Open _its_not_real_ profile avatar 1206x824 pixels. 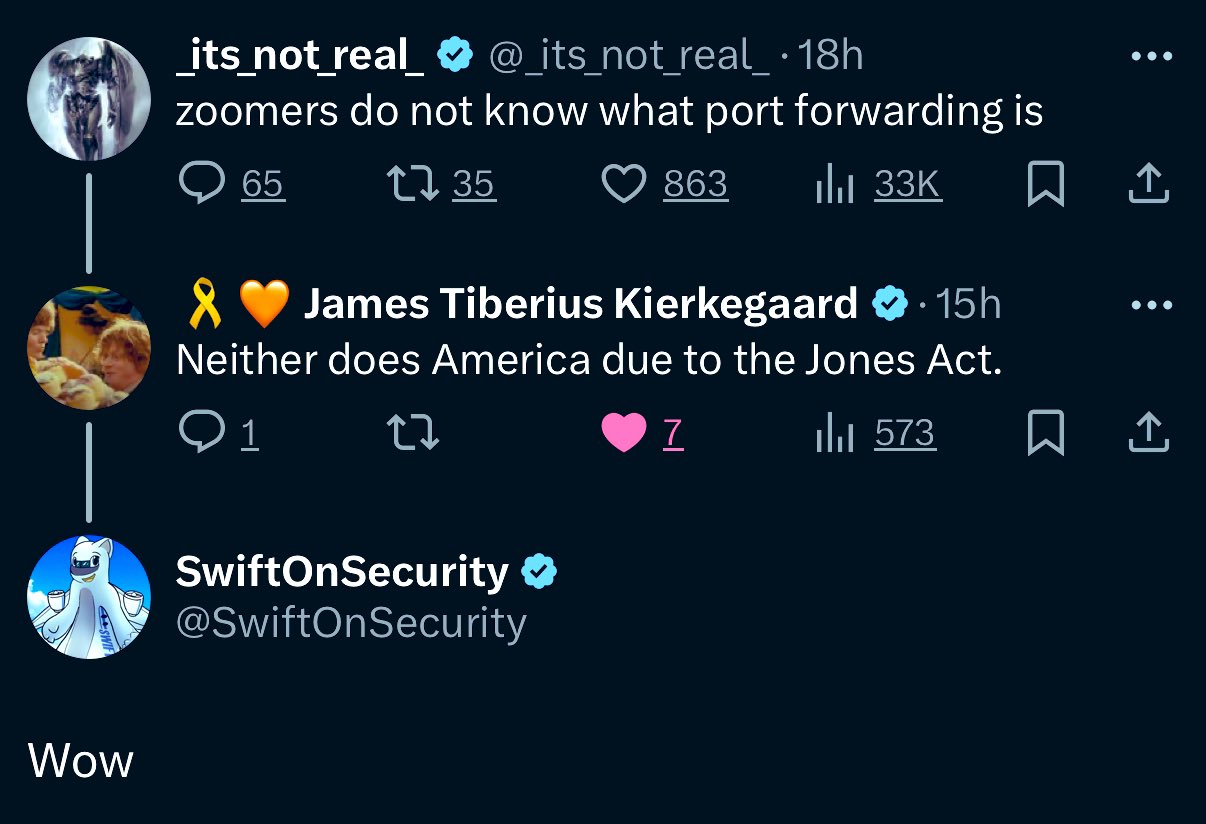click(88, 99)
